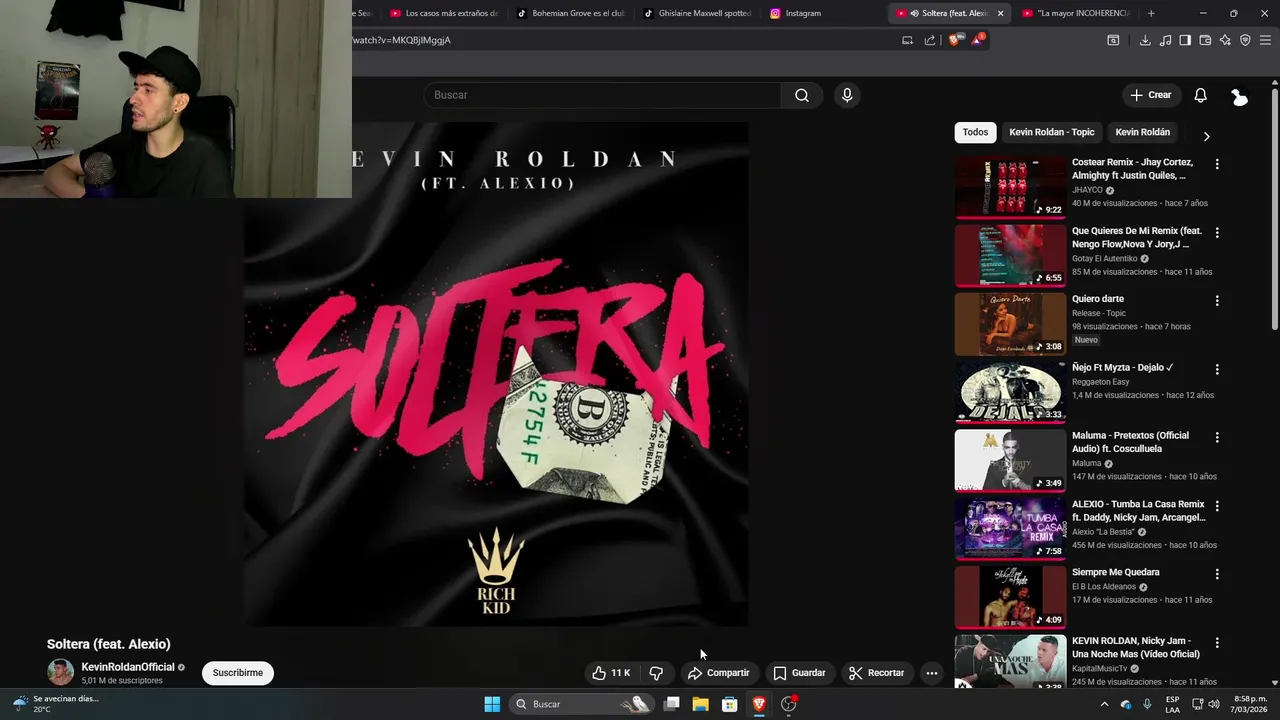Open options menu for Costear Remix video

tap(1217, 164)
